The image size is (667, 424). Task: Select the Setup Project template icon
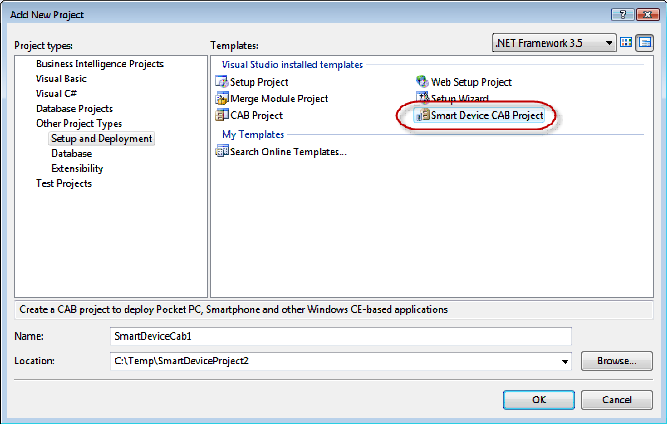click(x=222, y=81)
